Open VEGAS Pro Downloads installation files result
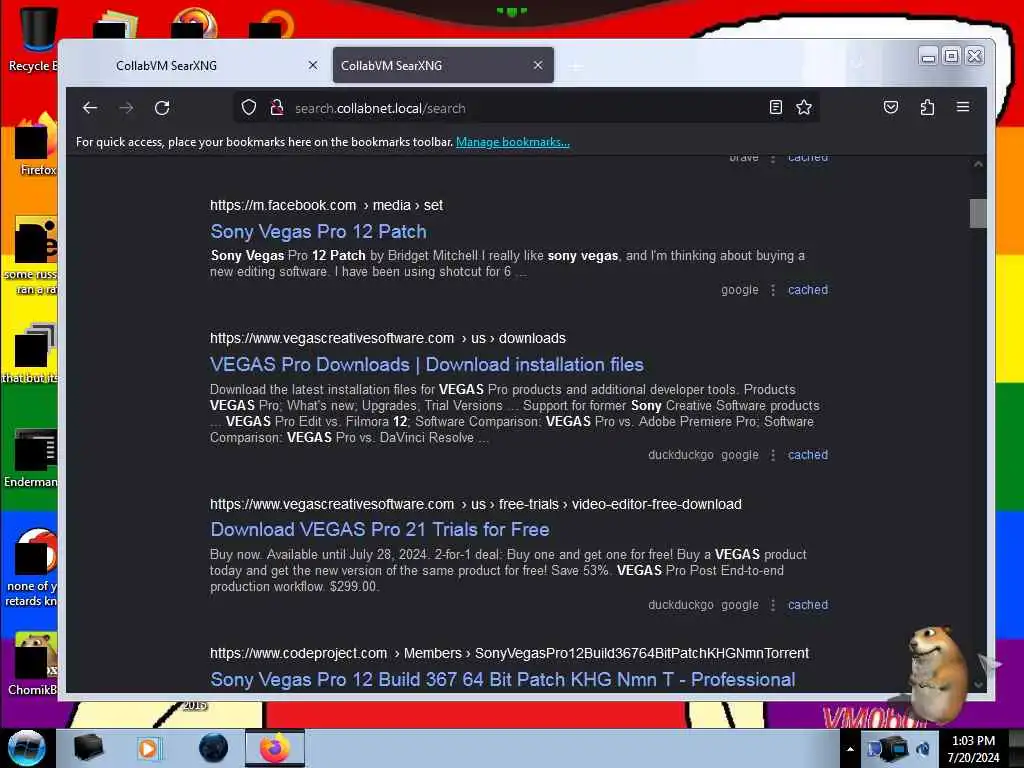The height and width of the screenshot is (768, 1024). click(426, 364)
